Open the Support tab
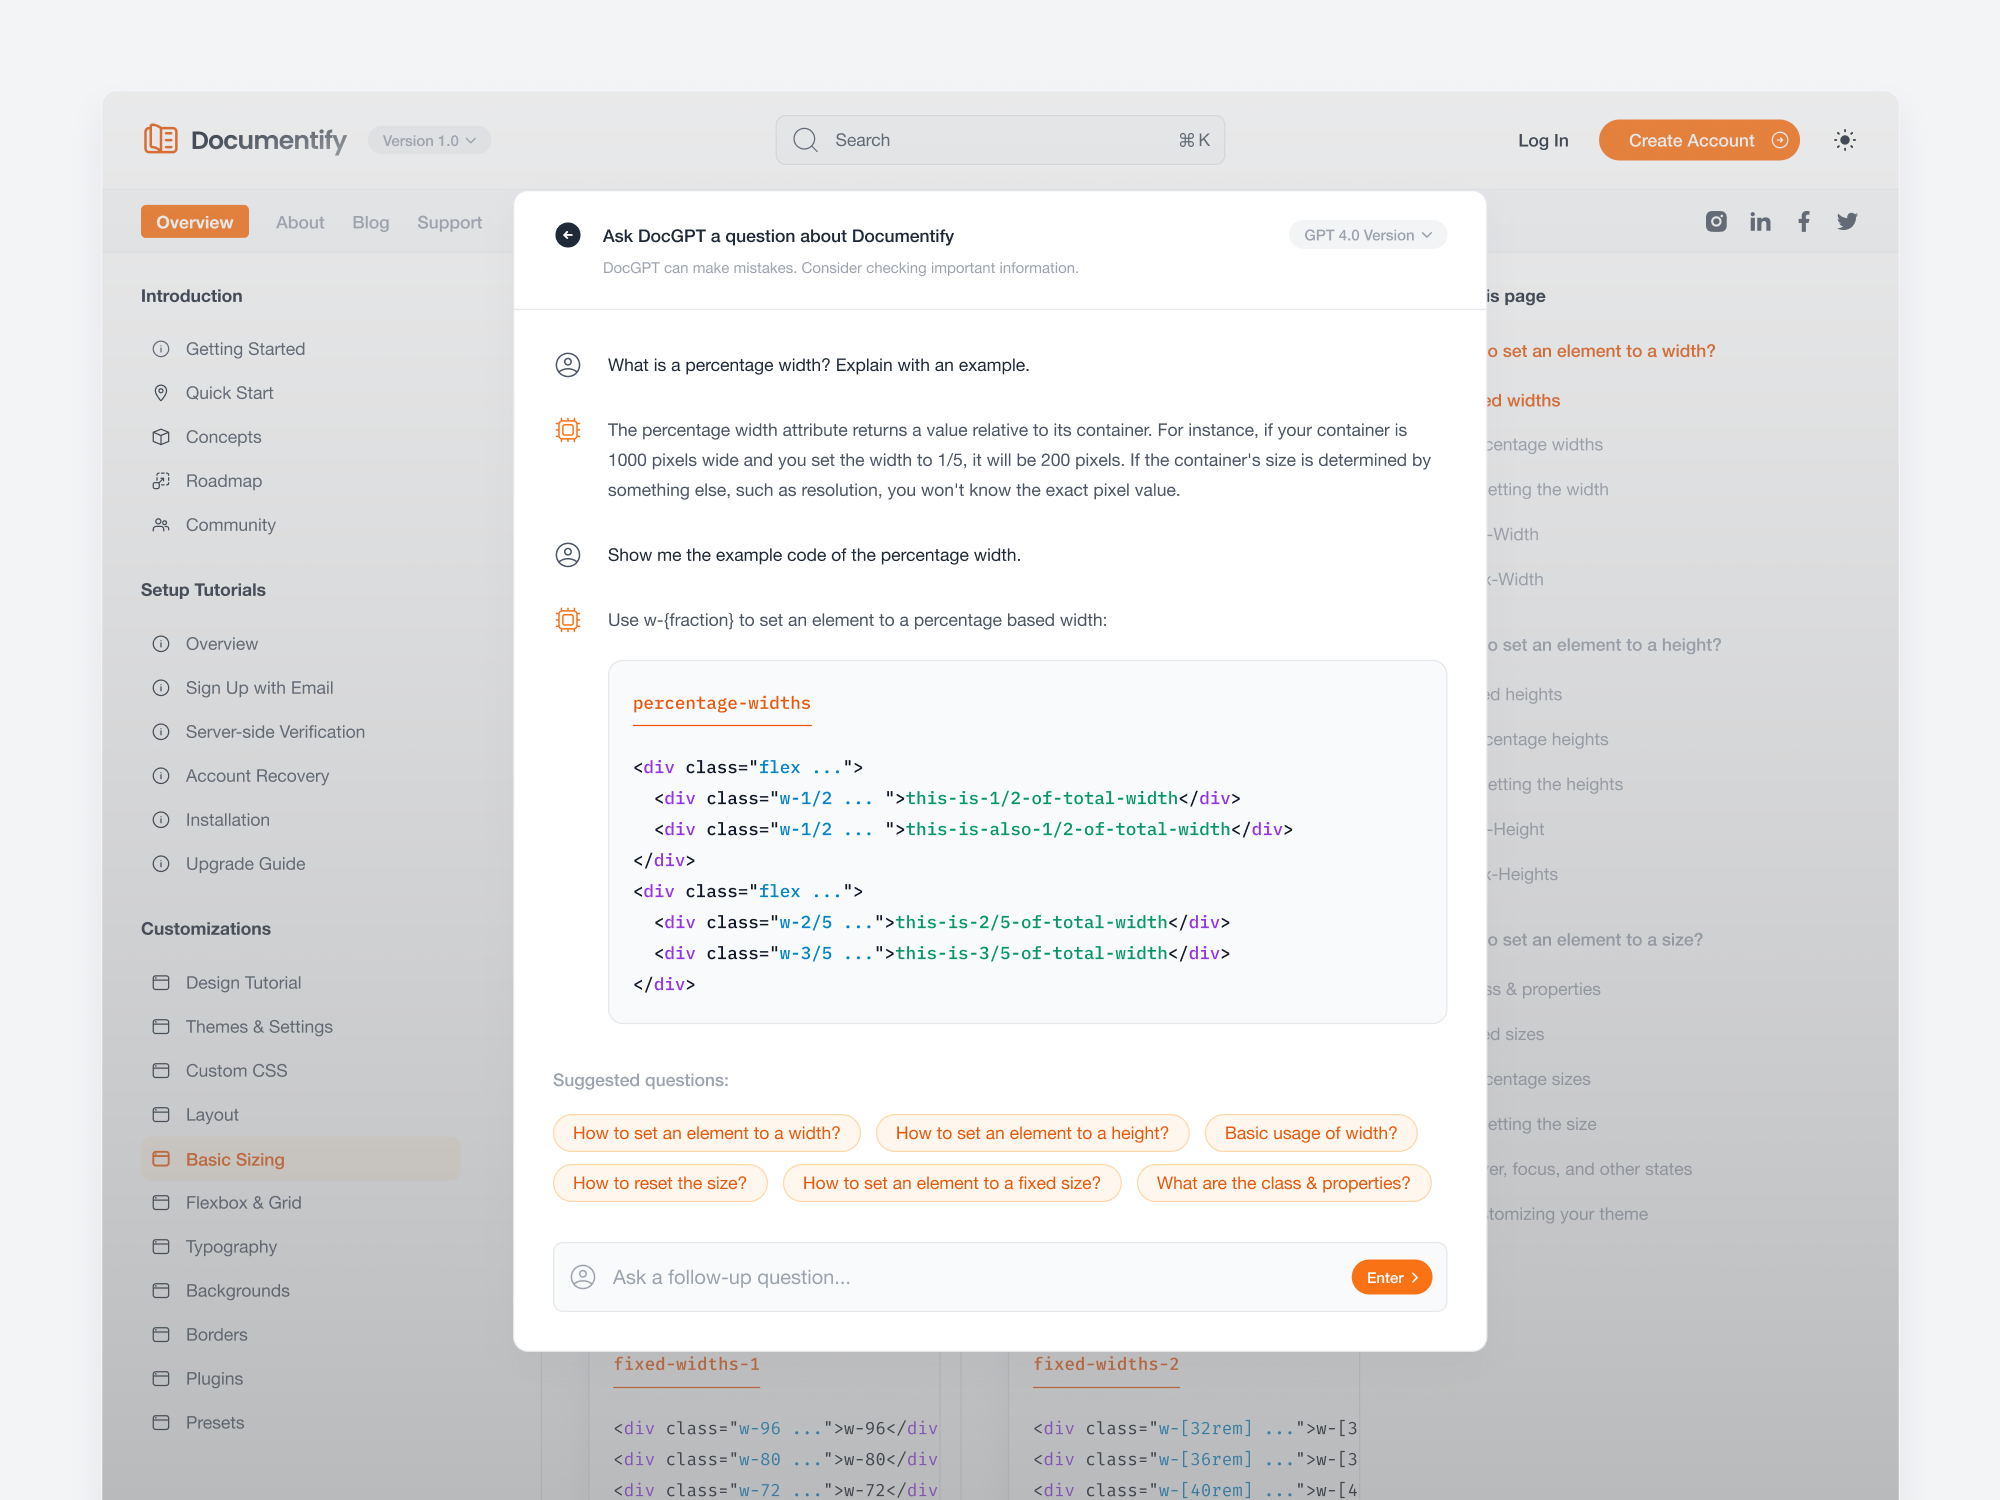 (x=449, y=222)
